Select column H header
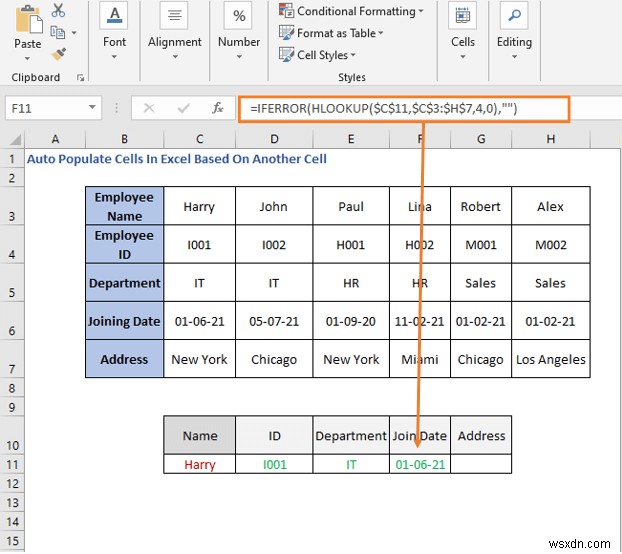This screenshot has height=554, width=622. pos(551,139)
